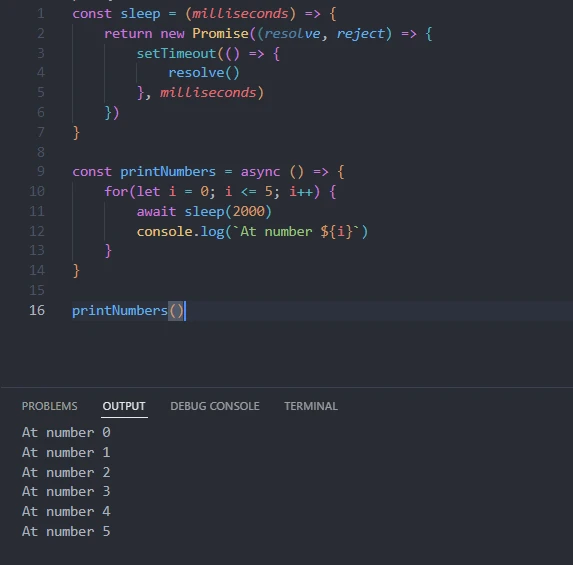Screen dimensions: 573x565
Task: Click setTimeout on line 3
Action: (177, 54)
